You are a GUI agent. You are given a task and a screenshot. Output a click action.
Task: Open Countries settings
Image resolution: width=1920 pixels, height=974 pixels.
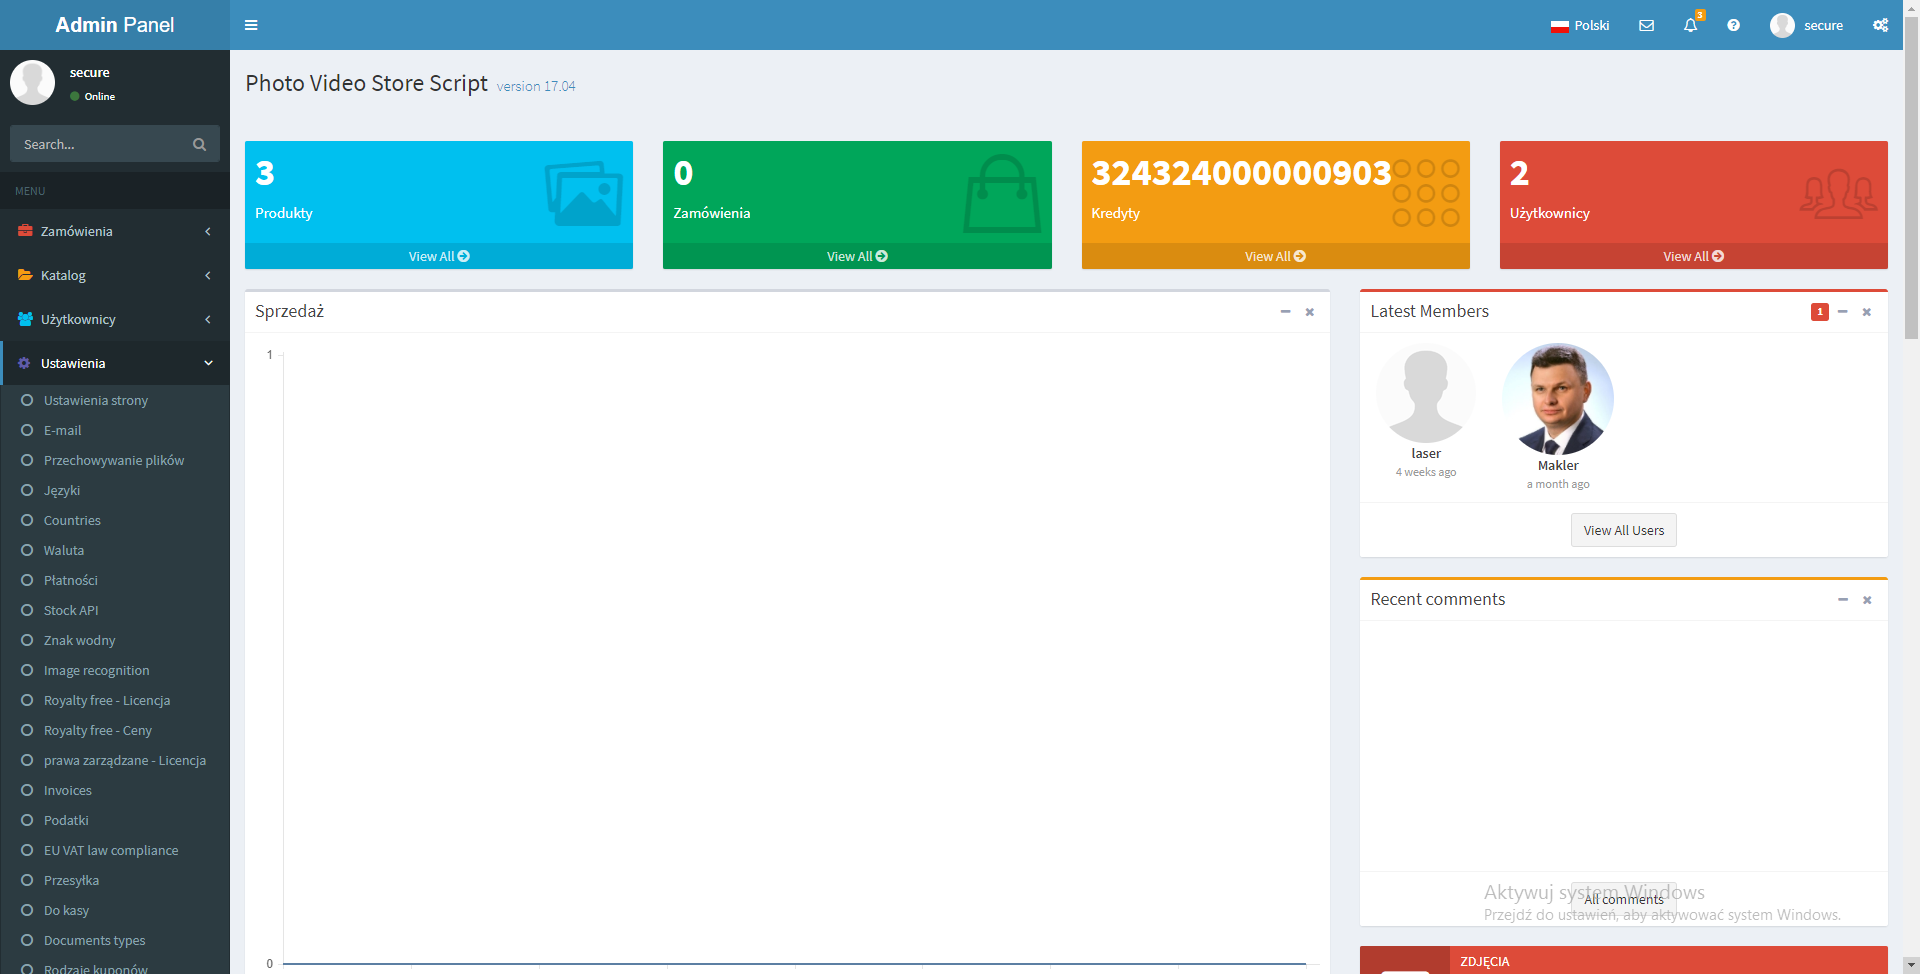point(72,520)
